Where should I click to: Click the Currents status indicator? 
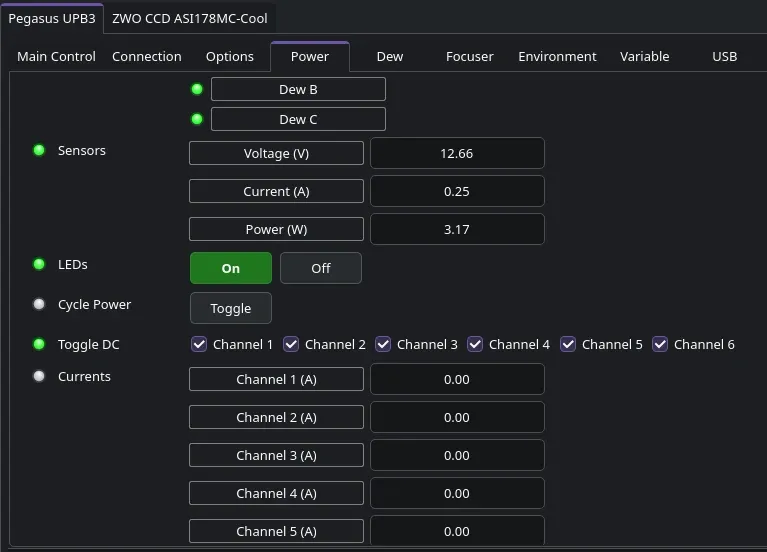(x=39, y=376)
